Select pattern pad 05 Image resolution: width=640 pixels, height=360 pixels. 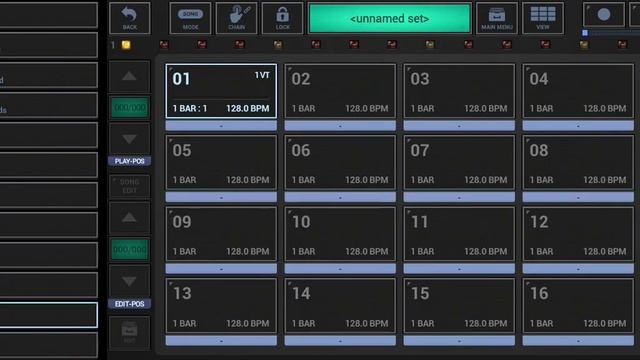point(221,163)
